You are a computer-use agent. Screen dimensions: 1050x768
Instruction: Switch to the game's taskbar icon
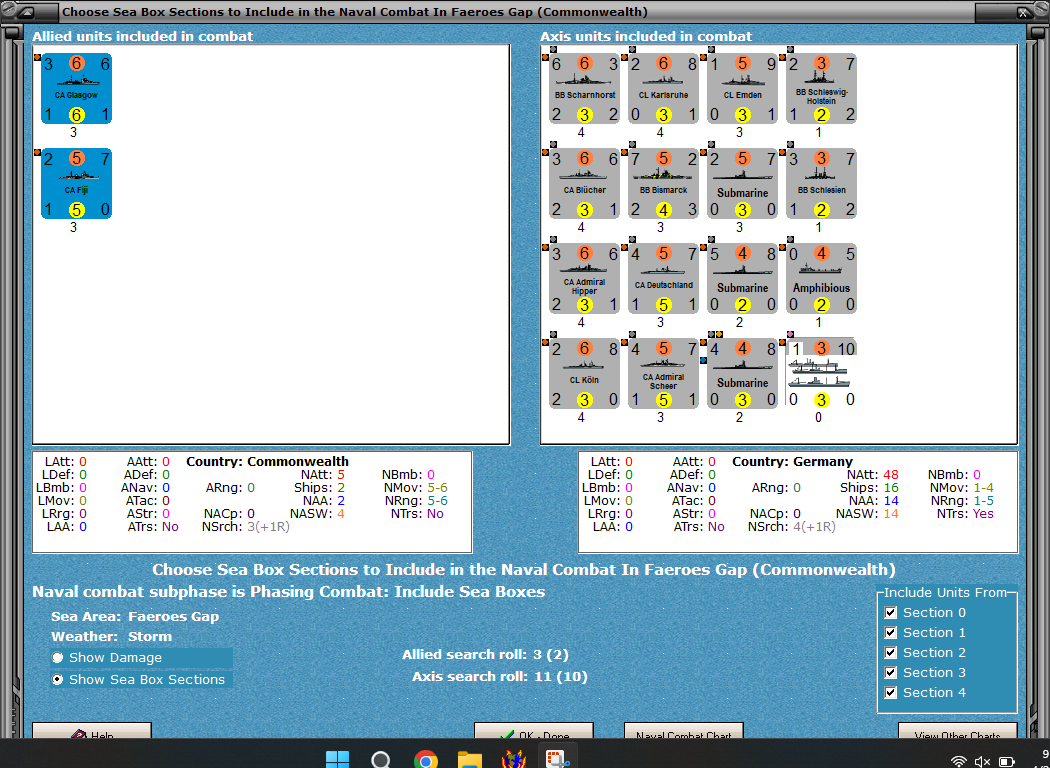[x=514, y=759]
